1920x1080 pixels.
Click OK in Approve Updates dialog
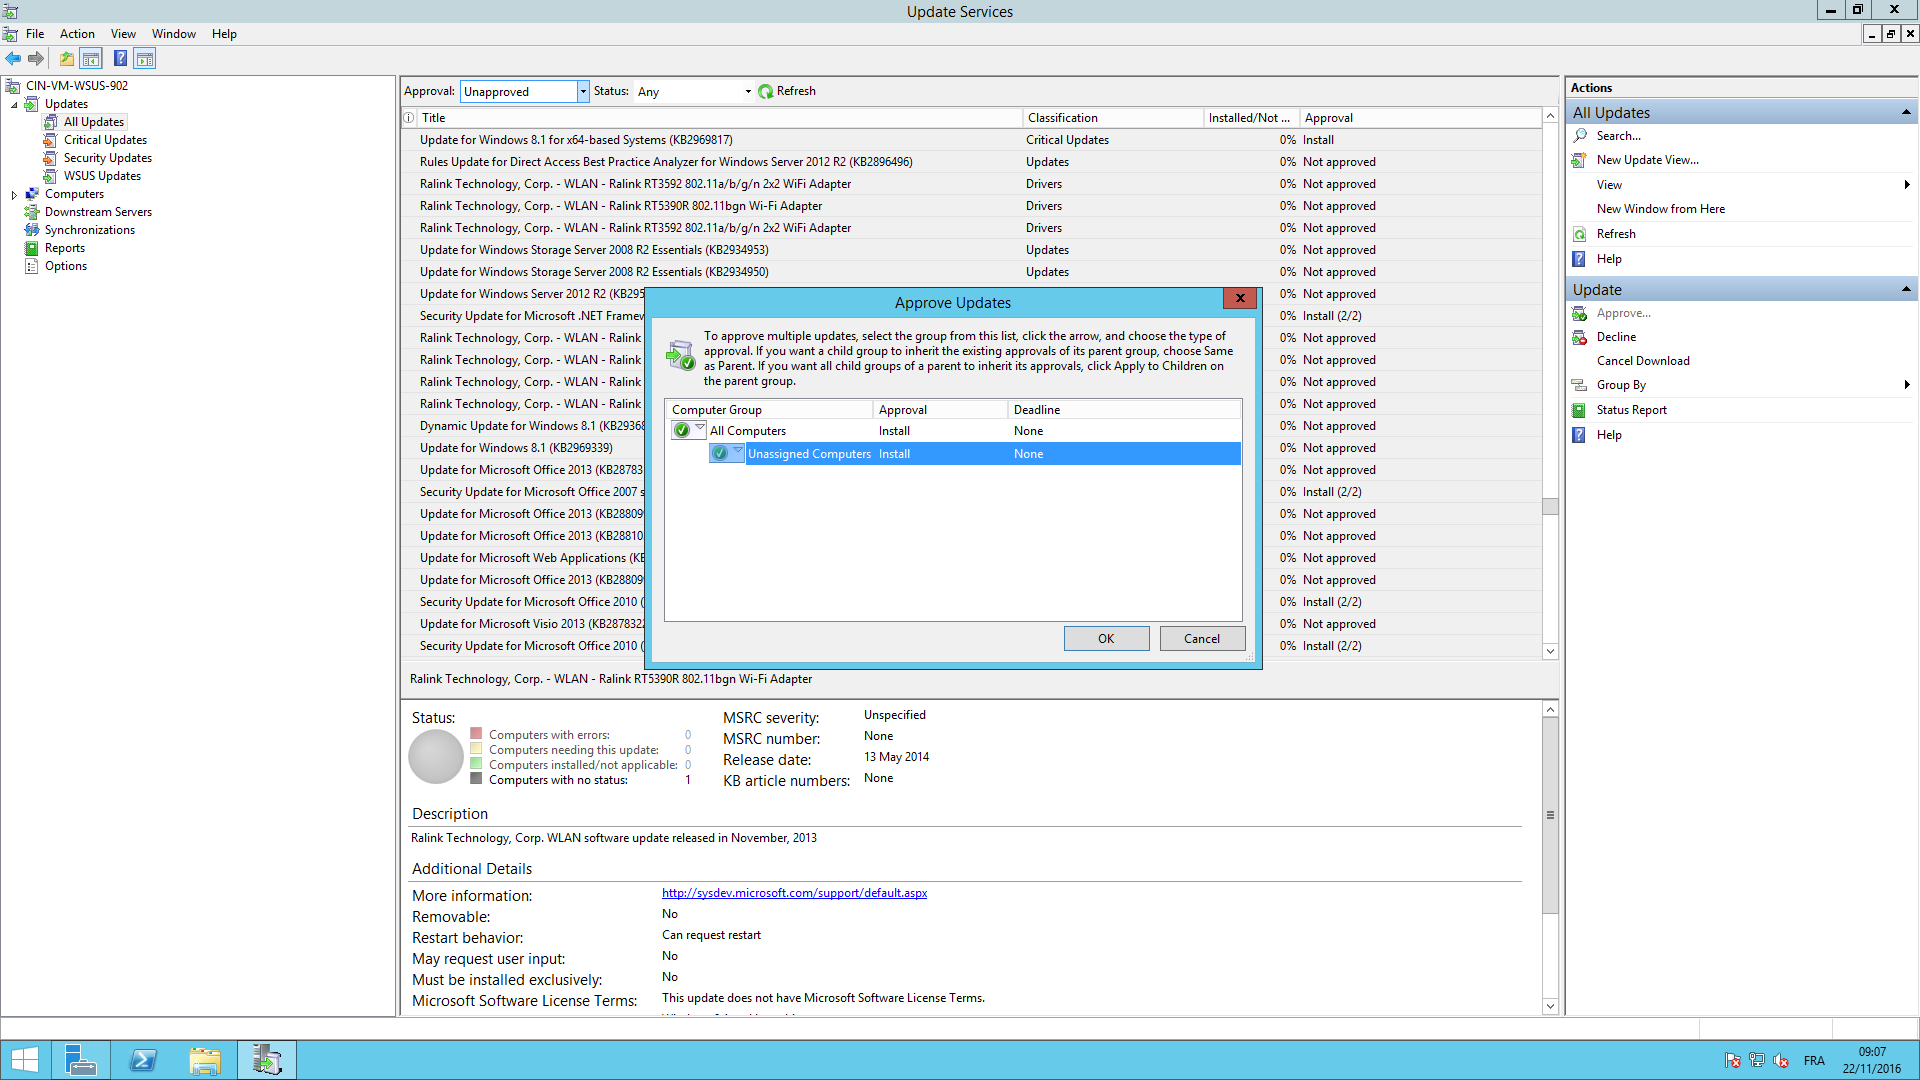[x=1106, y=639]
